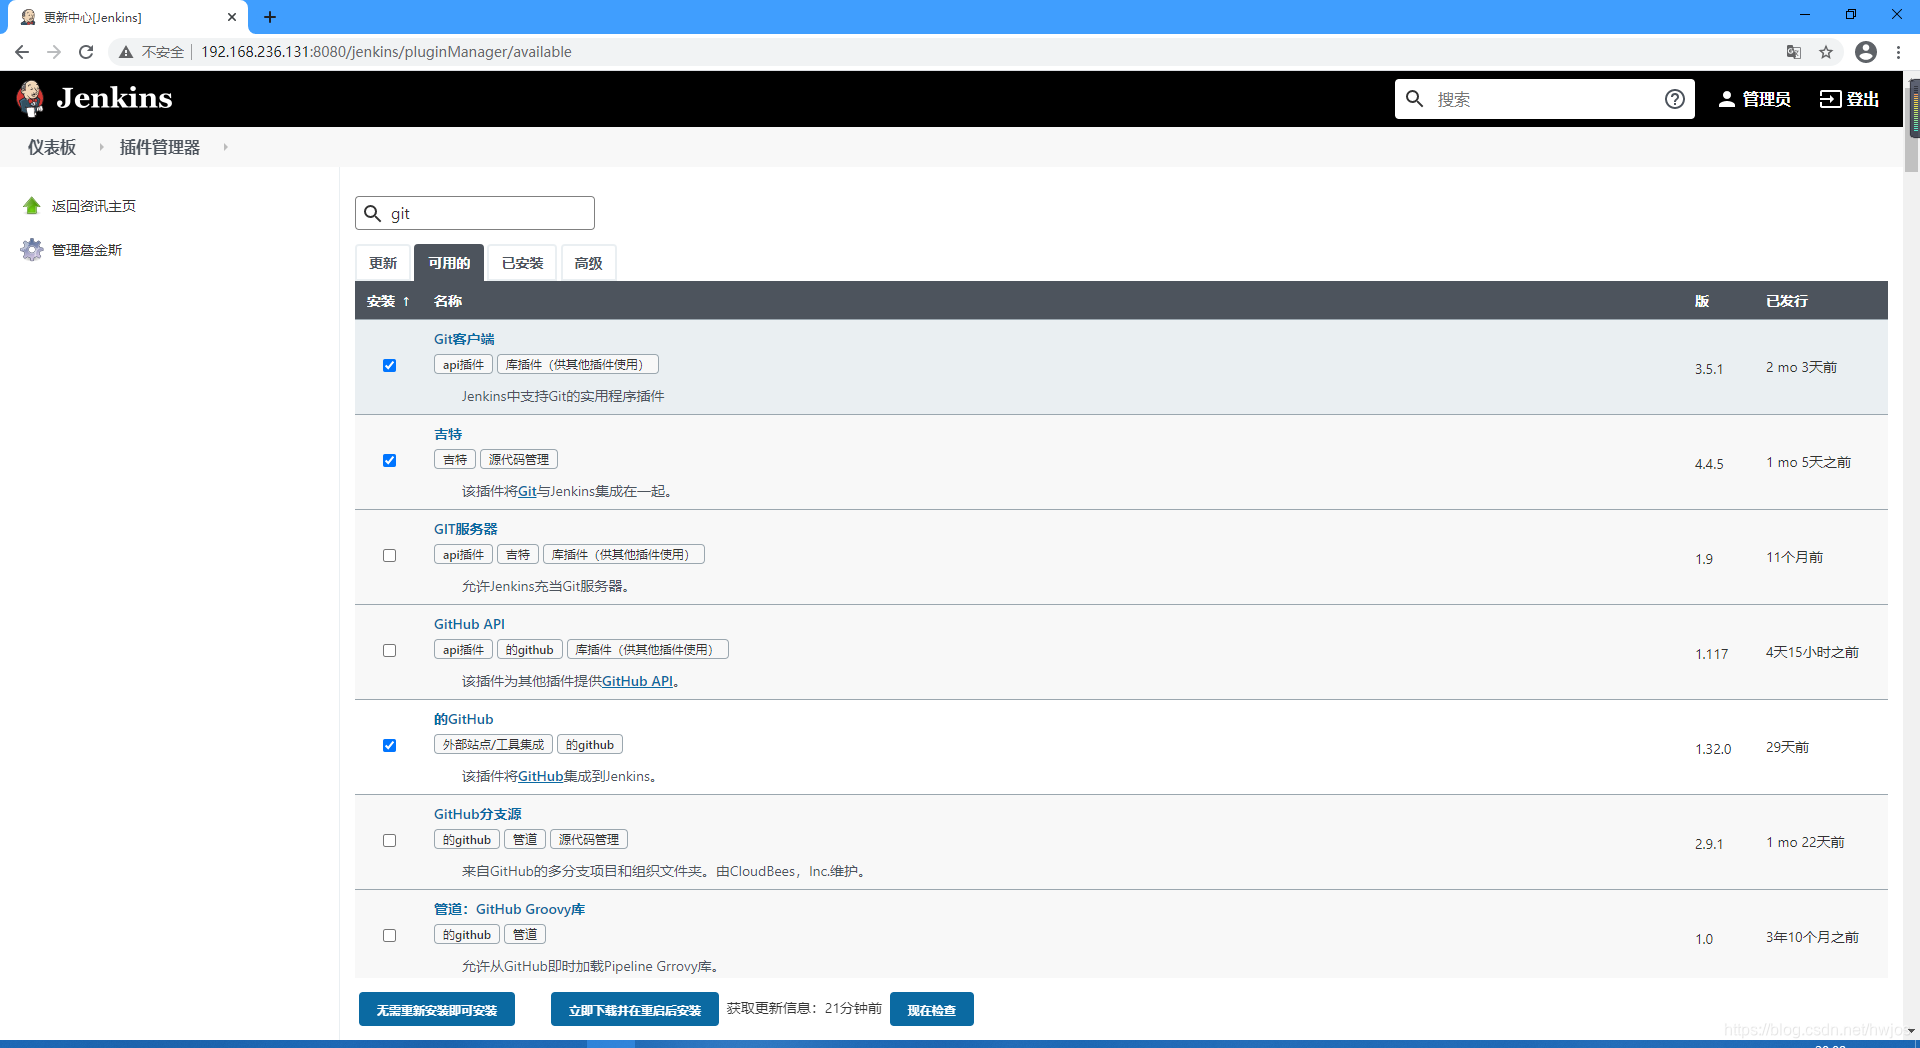1920x1048 pixels.
Task: Click the Jenkins butler logo icon
Action: (x=31, y=98)
